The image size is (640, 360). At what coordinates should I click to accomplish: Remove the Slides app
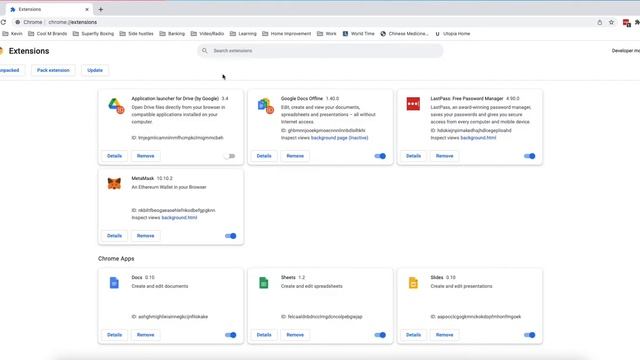point(444,335)
